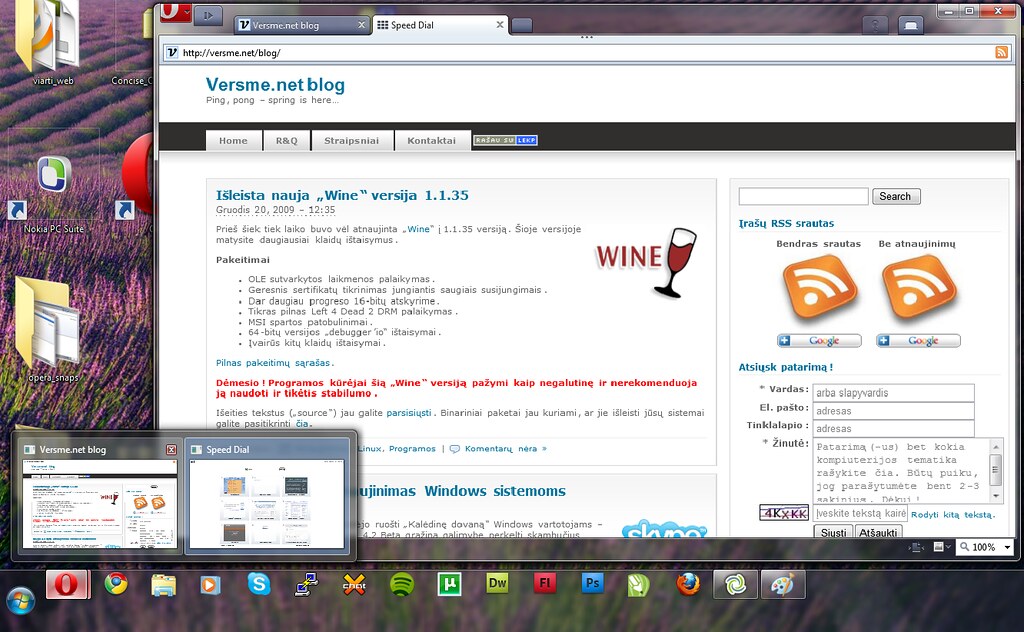Screen dimensions: 1024x632
Task: Click the WINE logo image
Action: pos(645,262)
